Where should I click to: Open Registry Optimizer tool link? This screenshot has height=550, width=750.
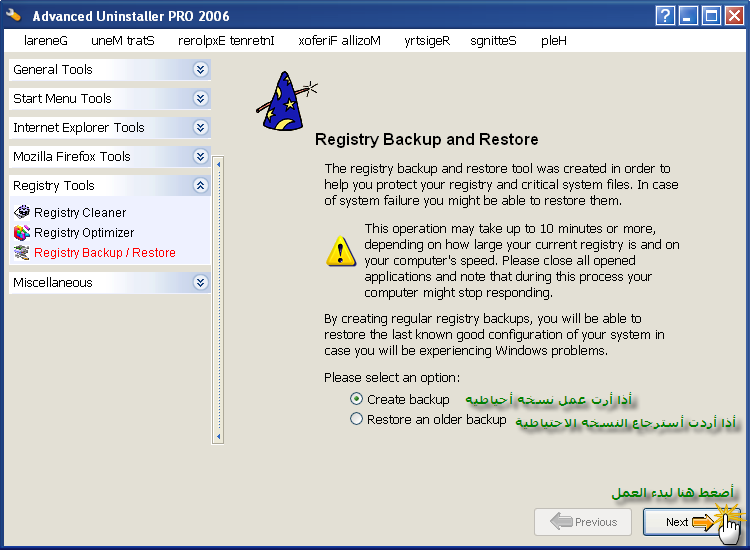[84, 232]
